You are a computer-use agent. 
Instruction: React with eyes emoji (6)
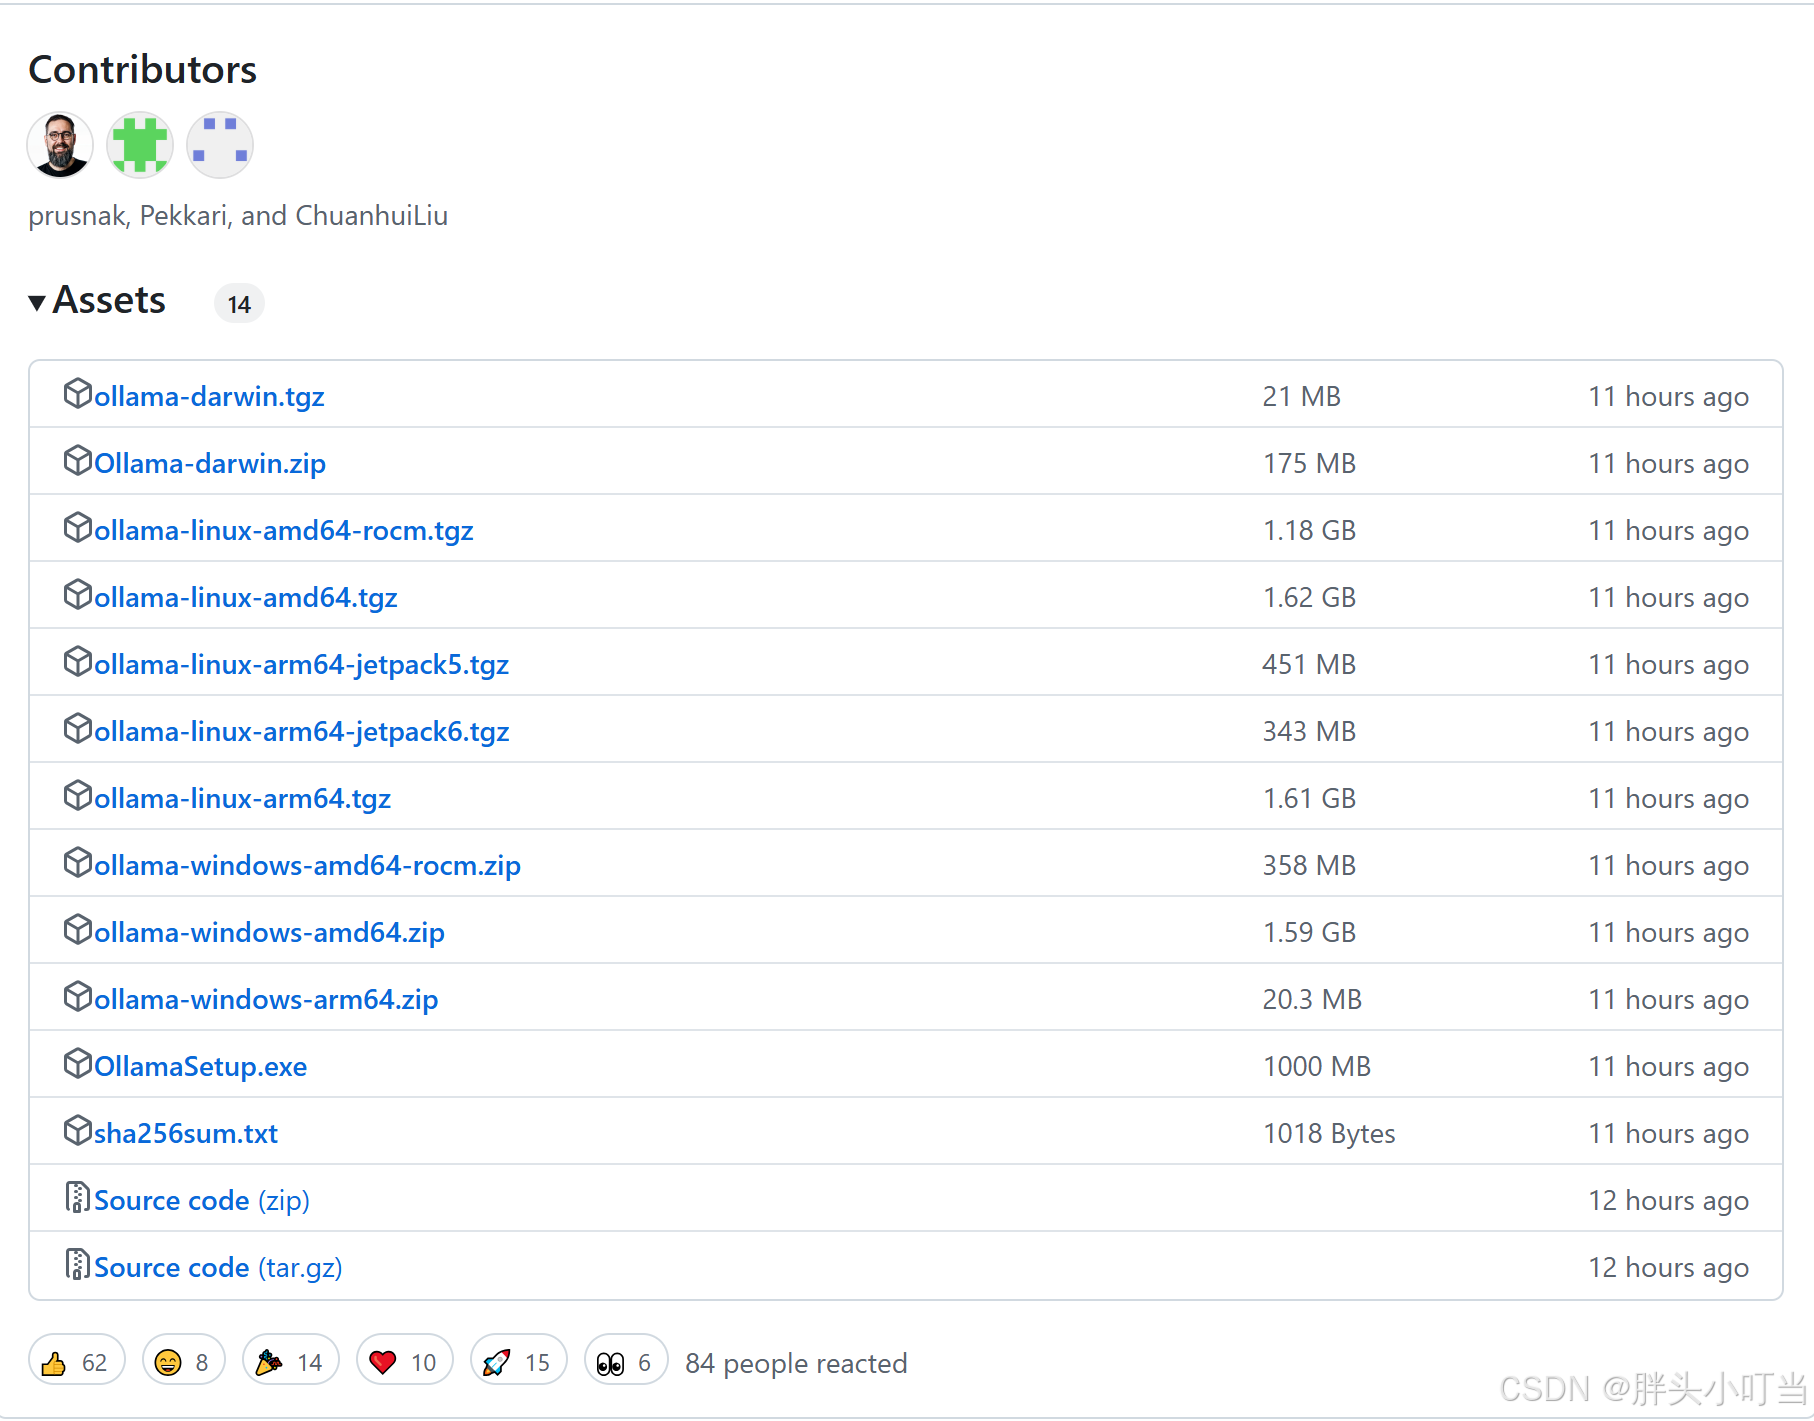(626, 1360)
